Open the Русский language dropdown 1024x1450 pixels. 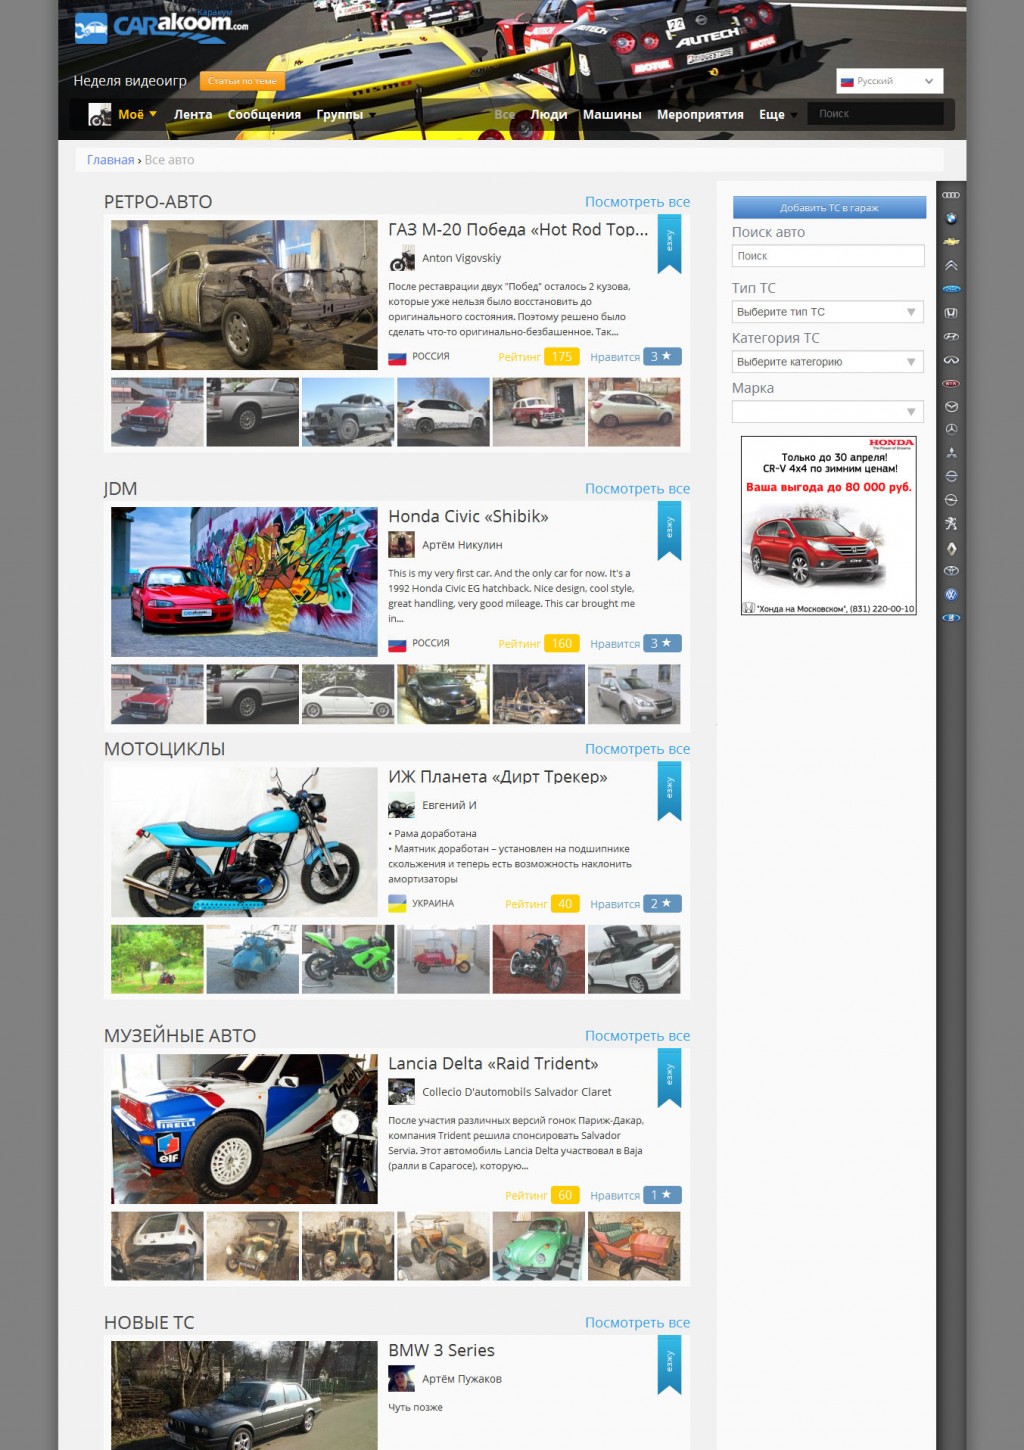[x=888, y=81]
